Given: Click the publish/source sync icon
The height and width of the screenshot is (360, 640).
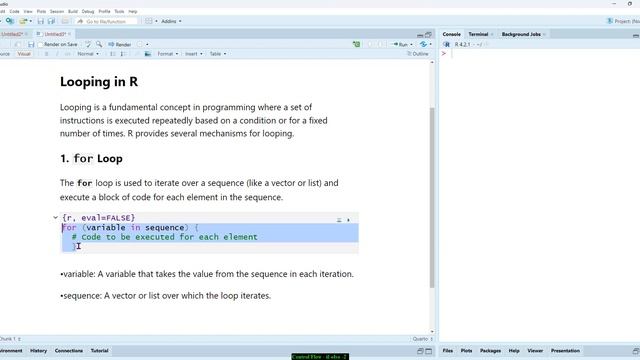Looking at the screenshot, I should click(423, 44).
